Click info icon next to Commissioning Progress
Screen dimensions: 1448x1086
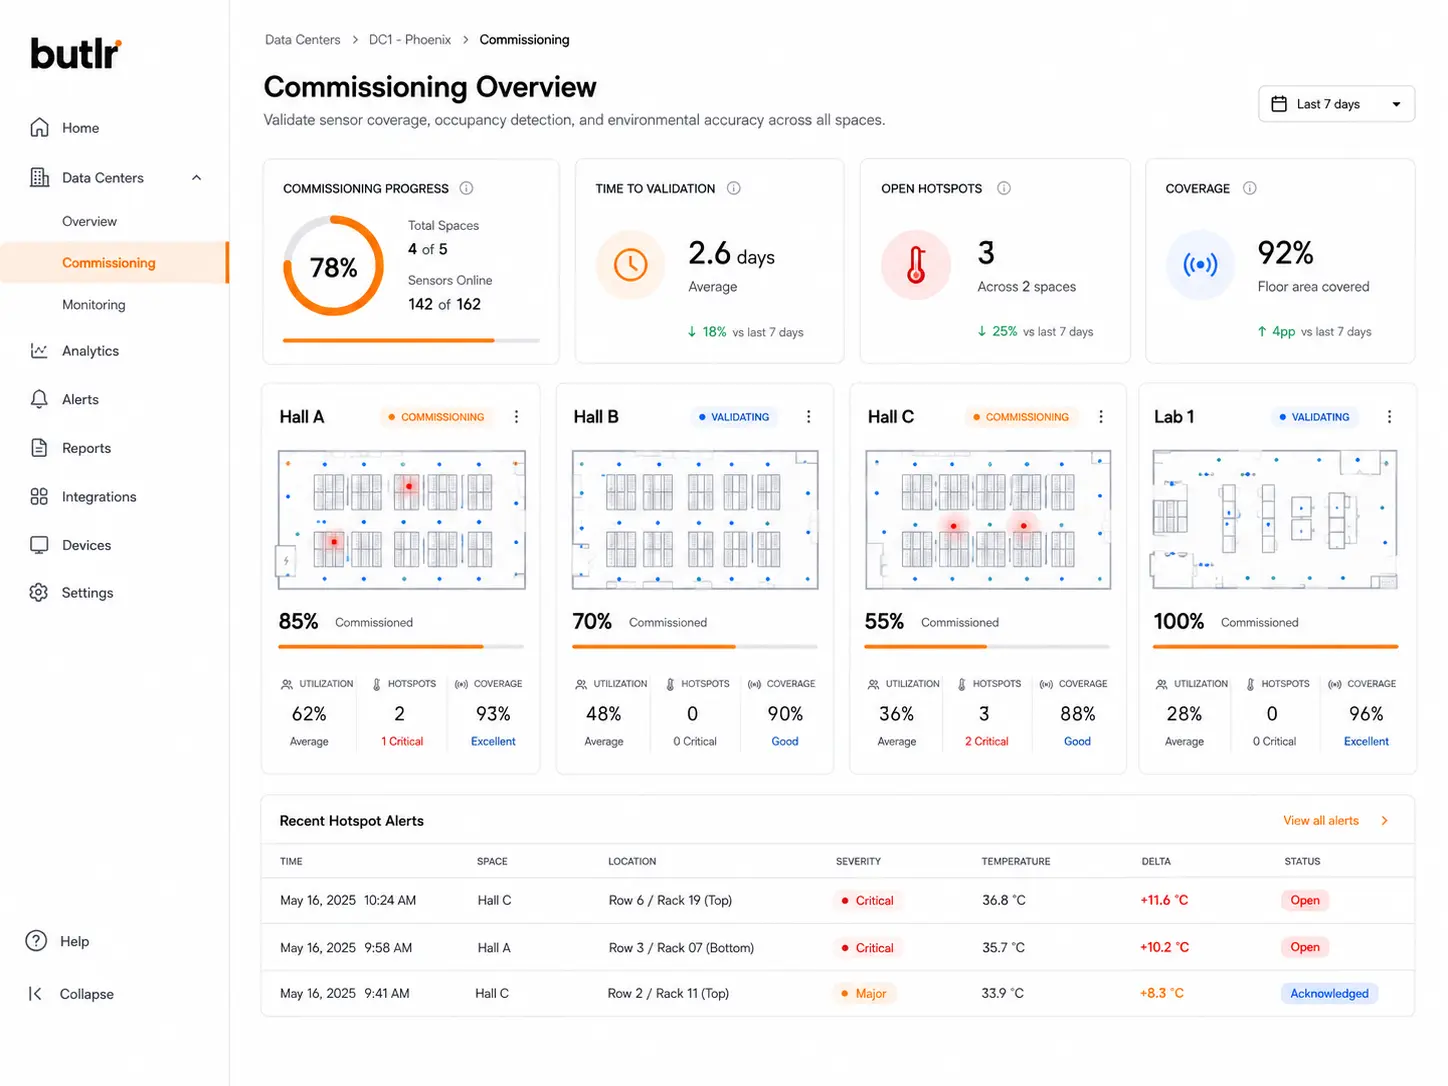click(466, 188)
